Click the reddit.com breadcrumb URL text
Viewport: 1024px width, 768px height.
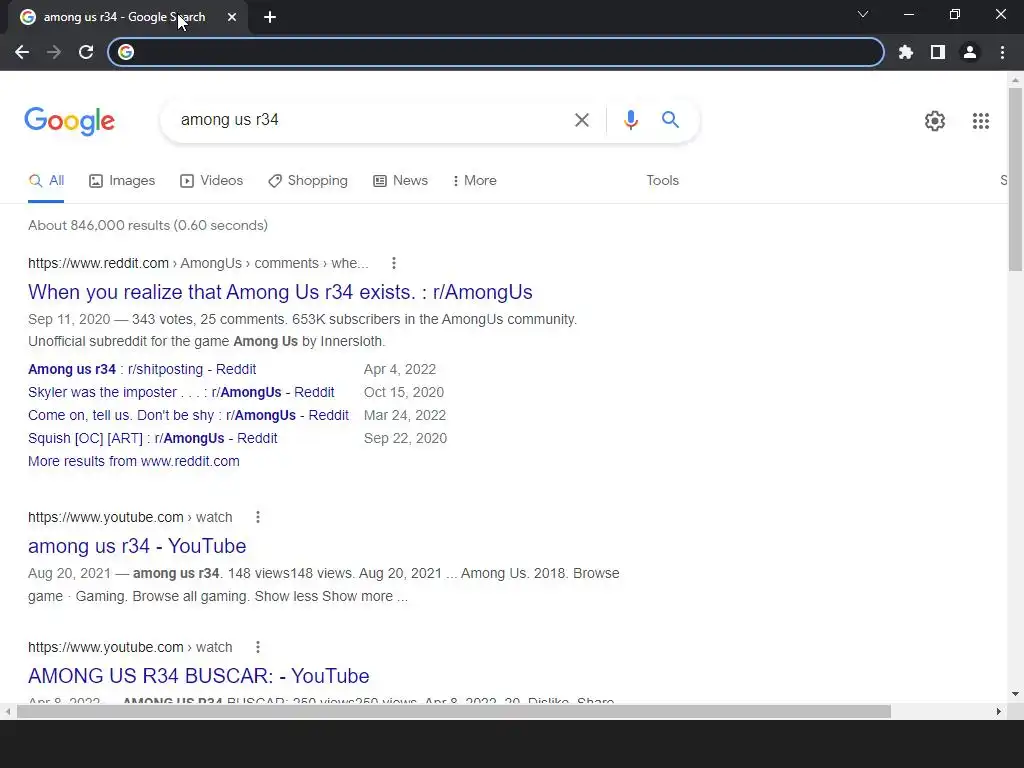(x=198, y=263)
